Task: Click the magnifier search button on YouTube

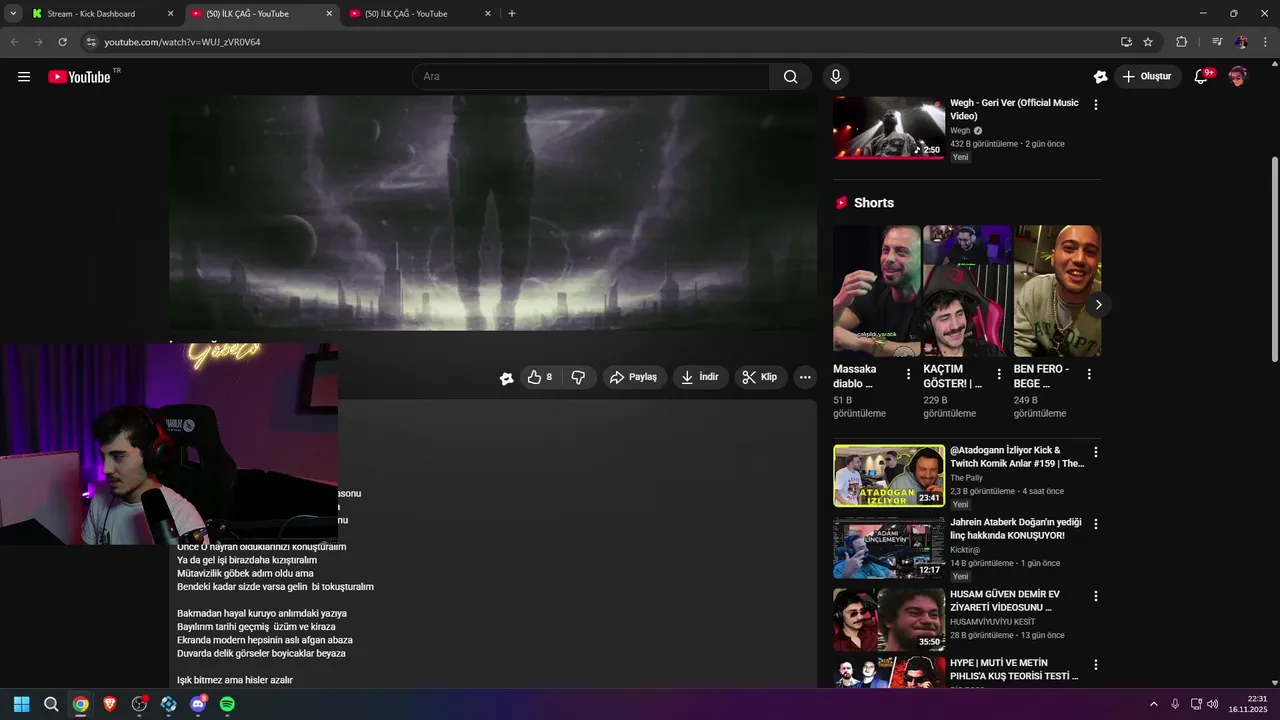Action: pyautogui.click(x=791, y=77)
